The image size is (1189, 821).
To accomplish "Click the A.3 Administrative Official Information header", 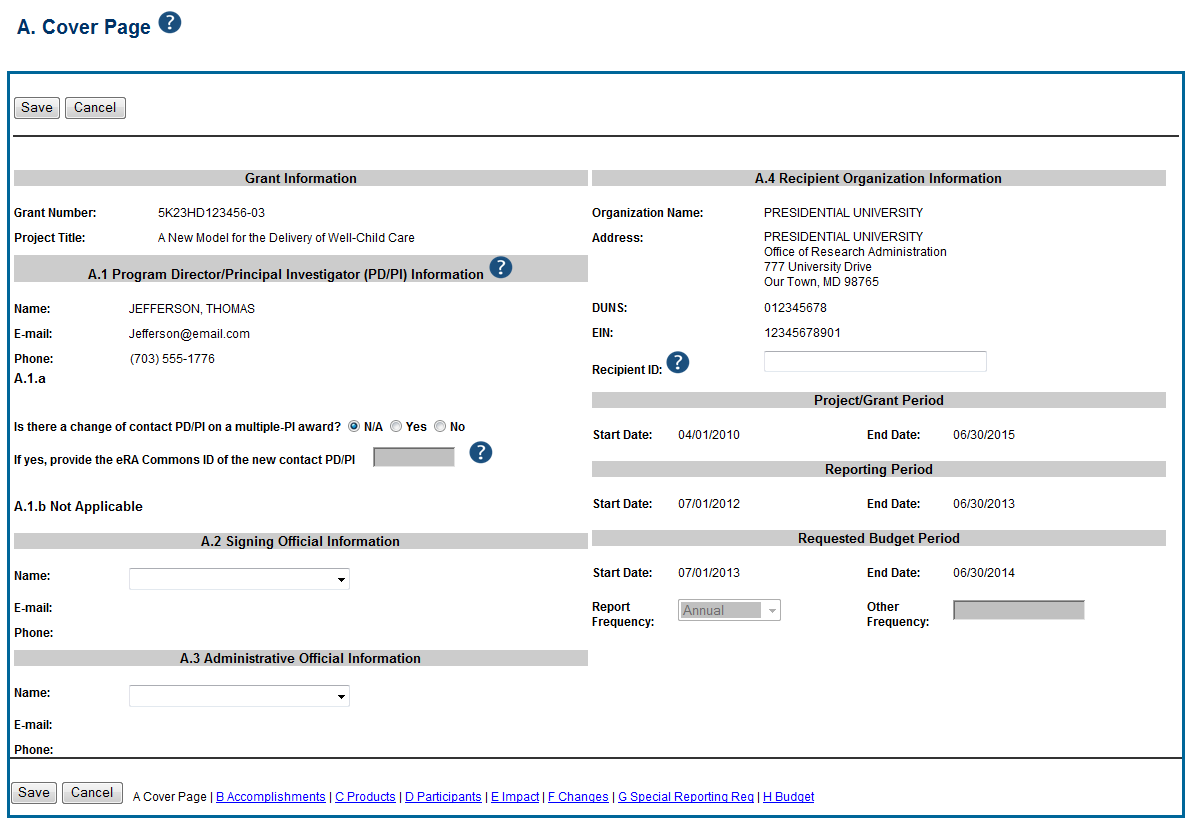I will (x=300, y=658).
